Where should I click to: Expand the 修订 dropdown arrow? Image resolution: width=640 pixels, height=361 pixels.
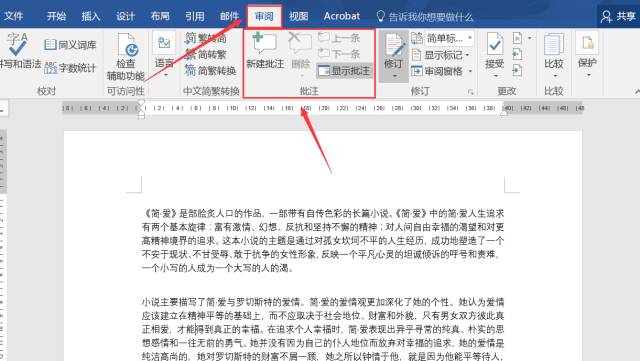point(394,76)
